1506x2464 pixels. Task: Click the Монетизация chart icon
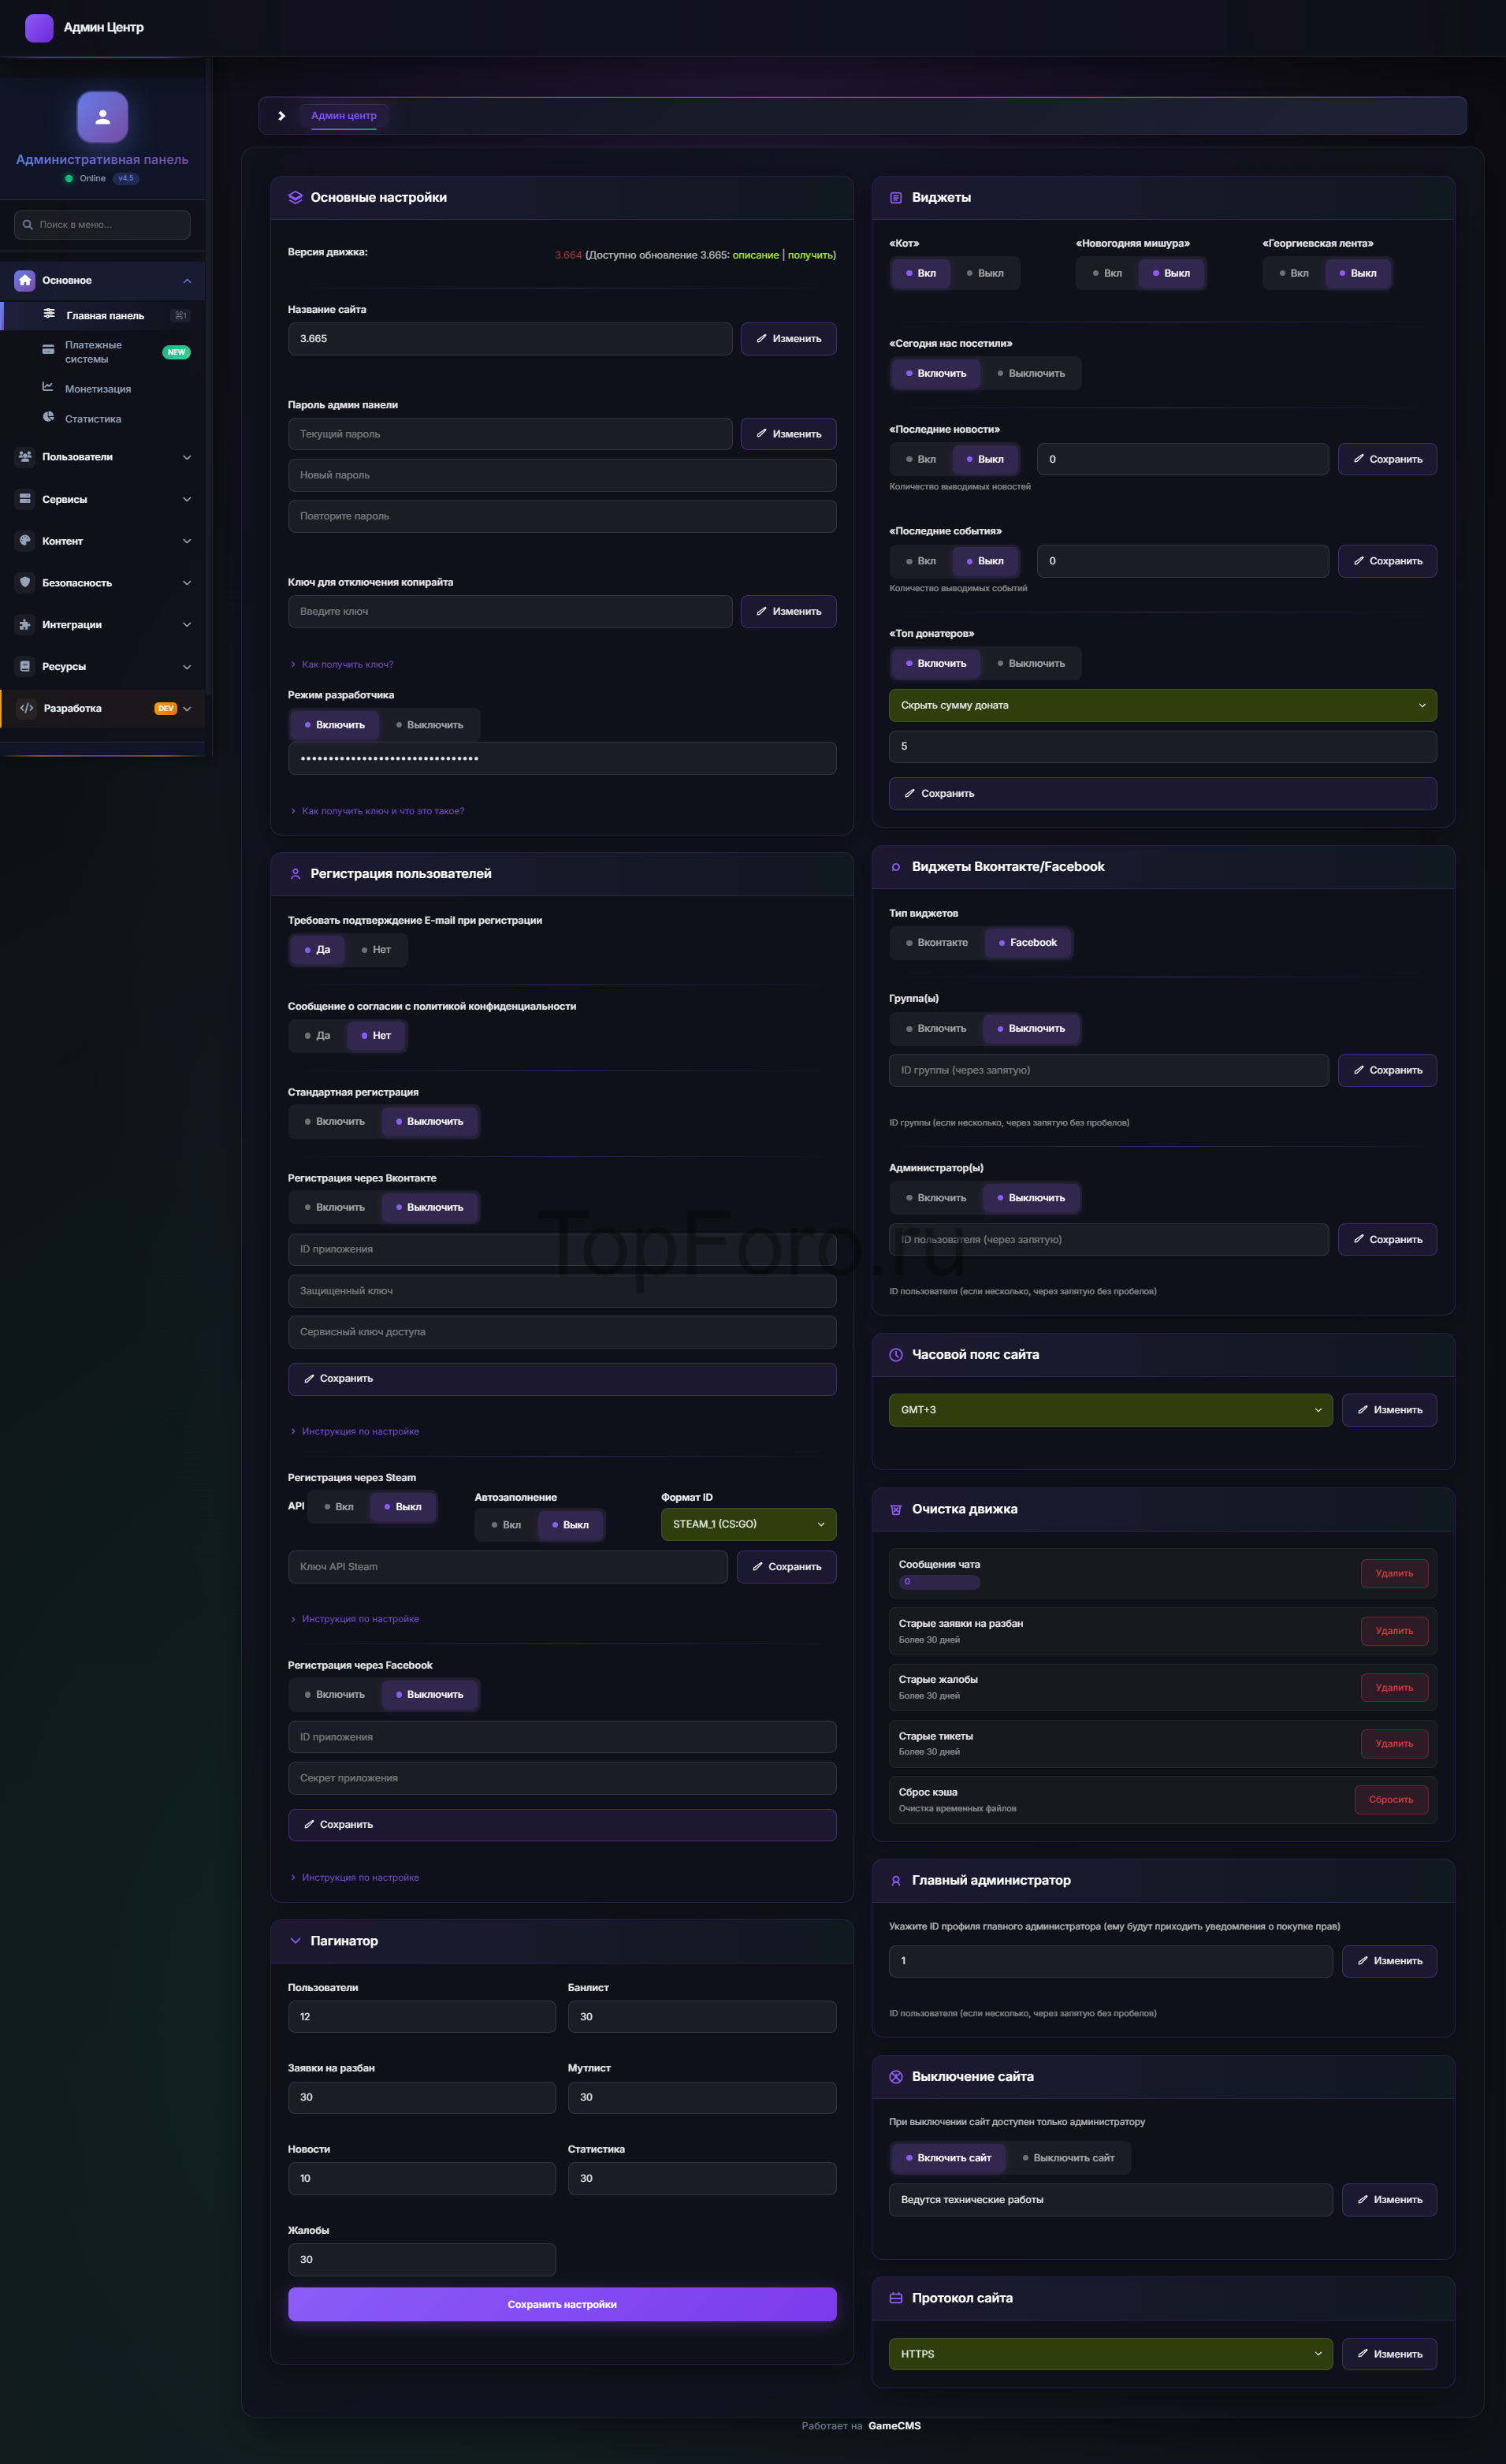coord(48,387)
